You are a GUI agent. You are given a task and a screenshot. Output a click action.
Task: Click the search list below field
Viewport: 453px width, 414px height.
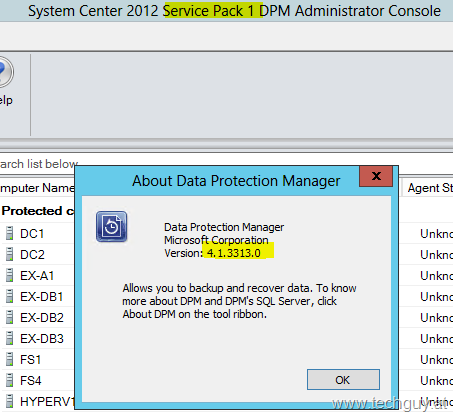point(37,164)
